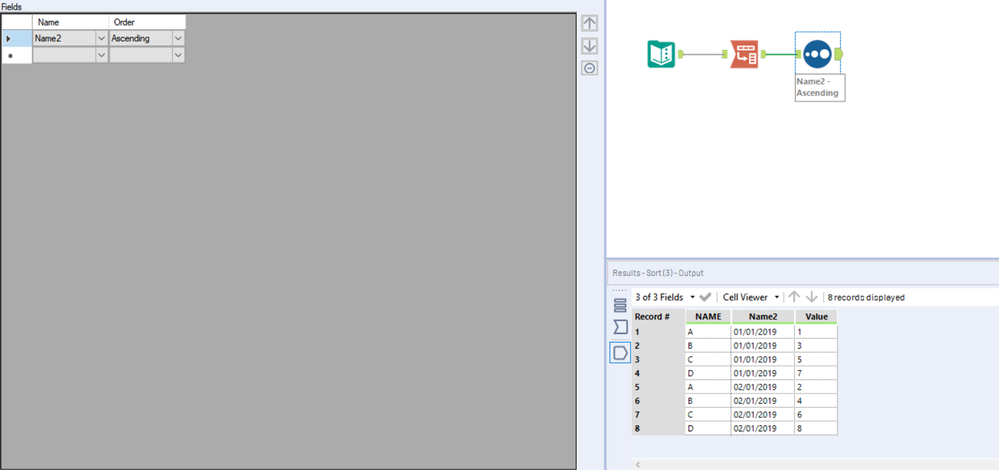Select 02/01/2019 cell in record 5
The height and width of the screenshot is (470, 999).
point(763,387)
